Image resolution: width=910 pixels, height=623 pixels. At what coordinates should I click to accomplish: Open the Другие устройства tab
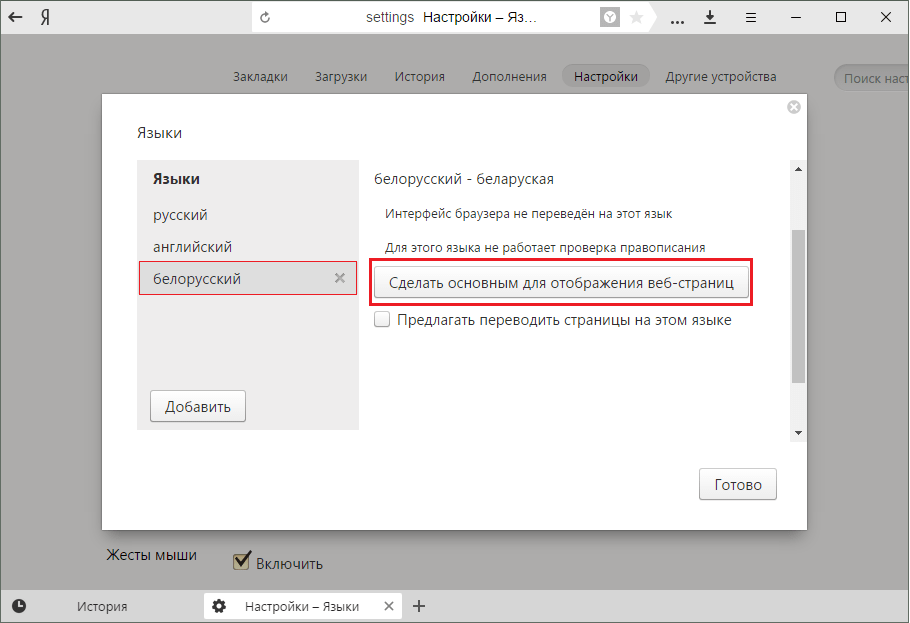tap(720, 77)
